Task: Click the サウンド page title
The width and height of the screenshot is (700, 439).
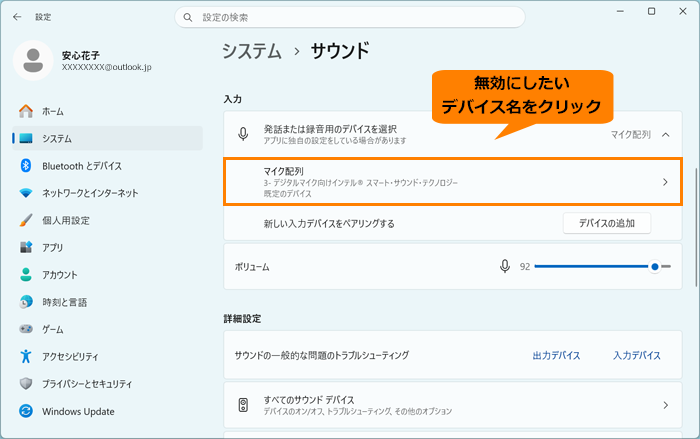Action: click(340, 51)
